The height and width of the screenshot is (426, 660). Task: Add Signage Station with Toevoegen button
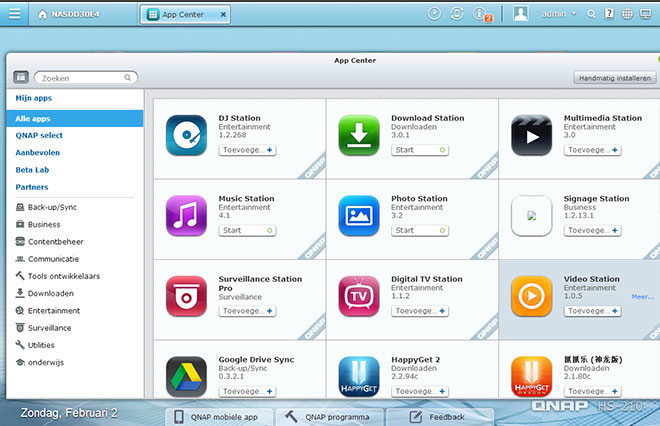point(592,230)
